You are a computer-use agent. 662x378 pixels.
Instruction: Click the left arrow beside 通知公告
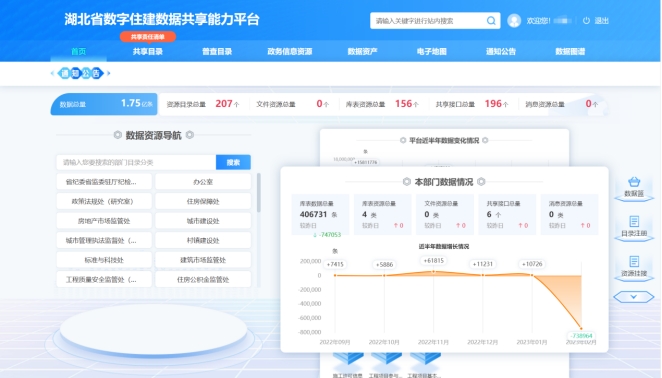coord(52,73)
